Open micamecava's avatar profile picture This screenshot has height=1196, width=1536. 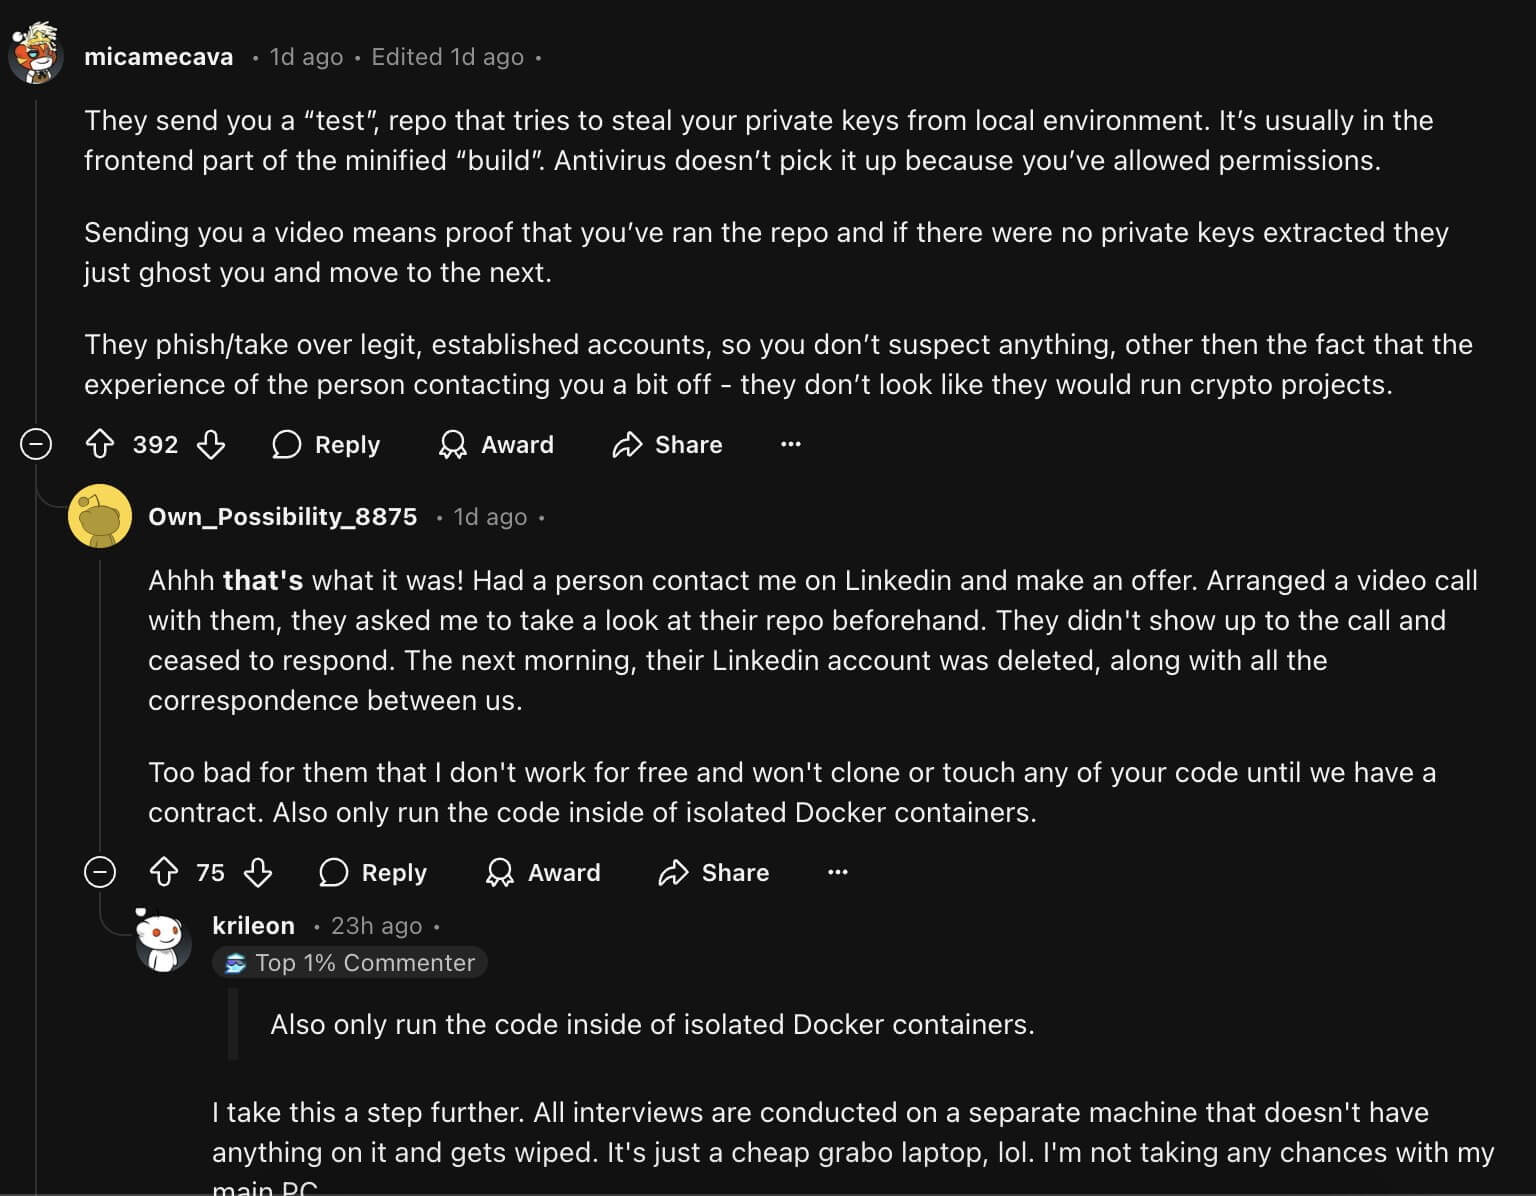coord(36,54)
